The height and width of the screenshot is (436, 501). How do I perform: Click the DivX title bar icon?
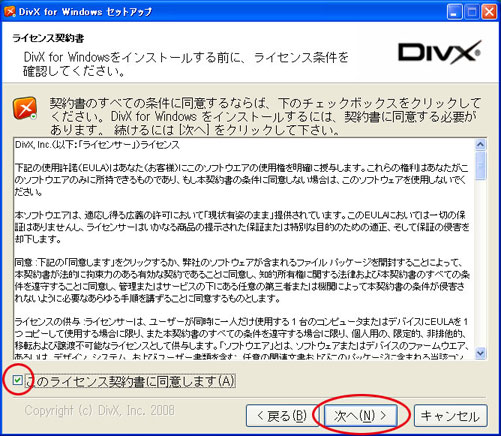9,12
